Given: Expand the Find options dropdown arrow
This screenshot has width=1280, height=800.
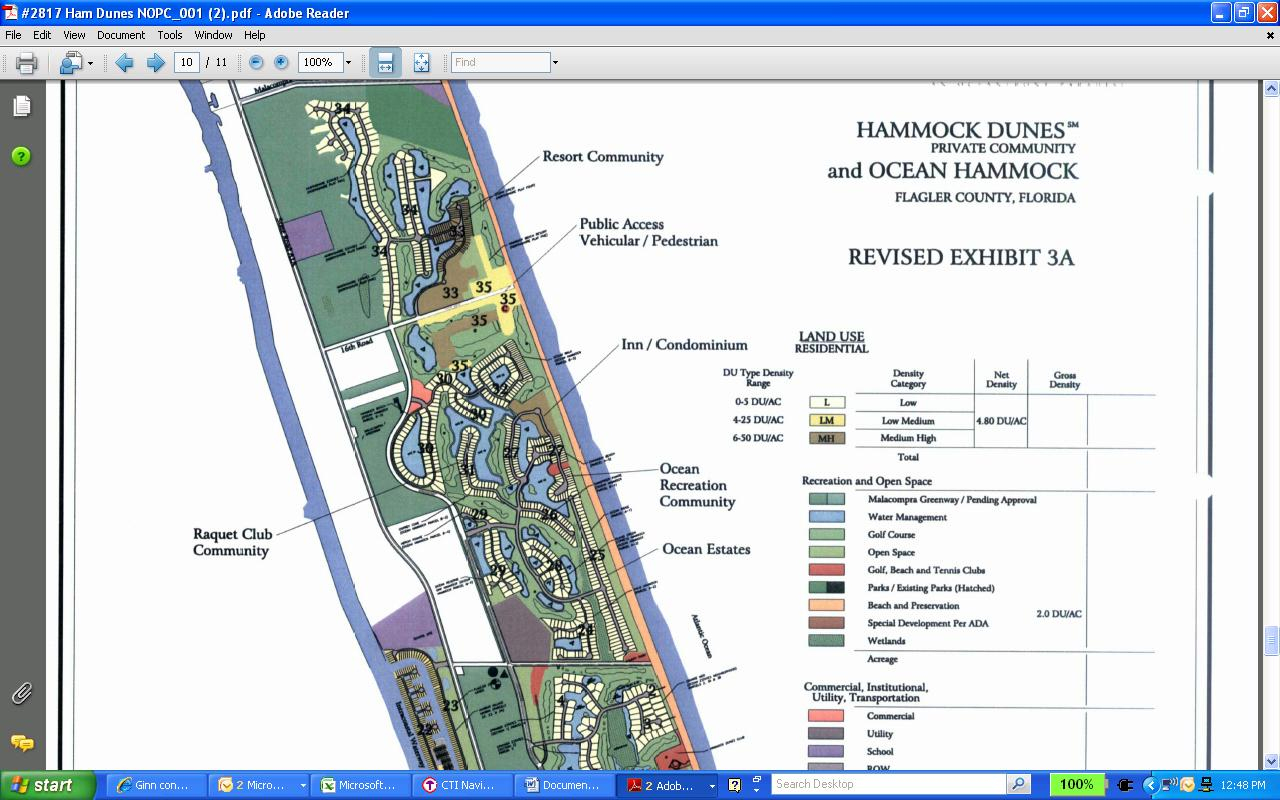Looking at the screenshot, I should 555,63.
